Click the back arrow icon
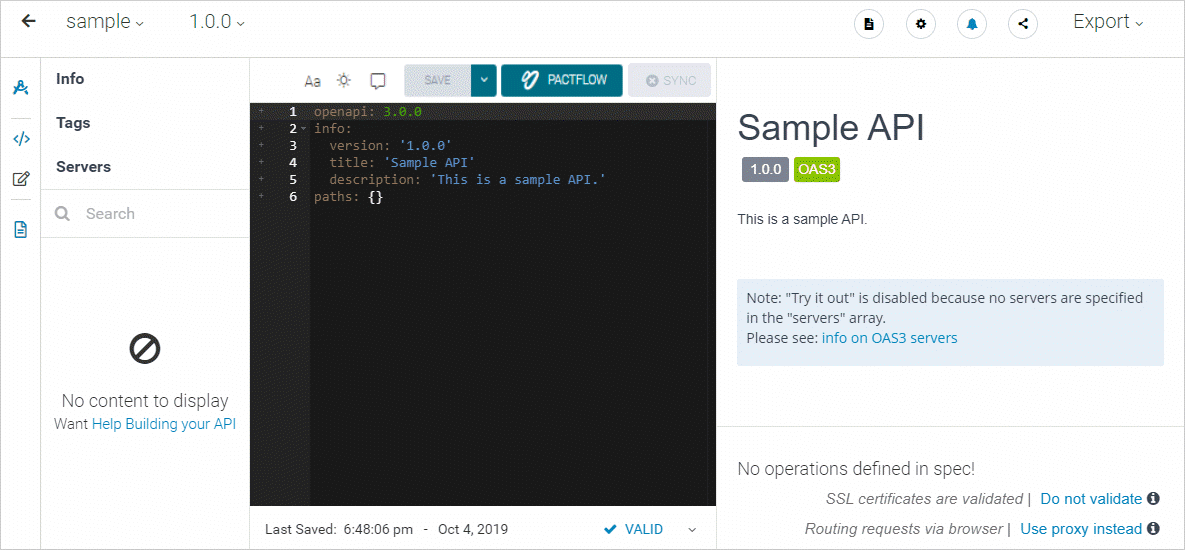1185x550 pixels. [28, 21]
